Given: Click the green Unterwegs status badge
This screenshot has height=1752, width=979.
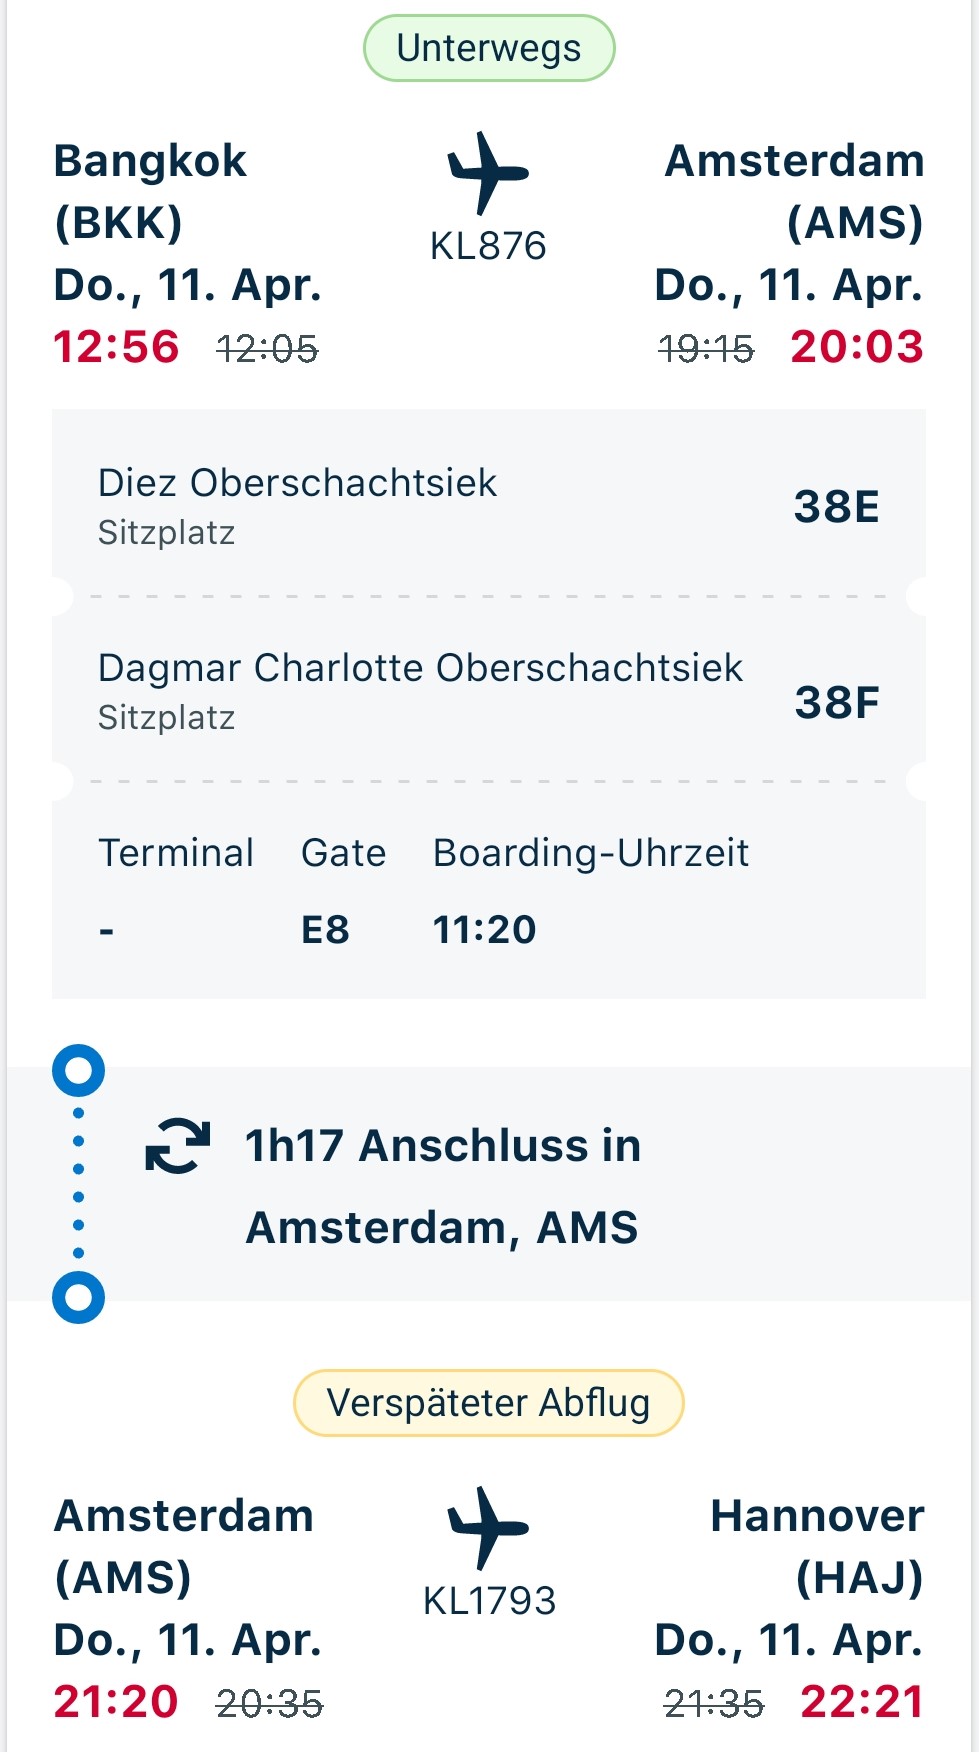Looking at the screenshot, I should pos(487,47).
